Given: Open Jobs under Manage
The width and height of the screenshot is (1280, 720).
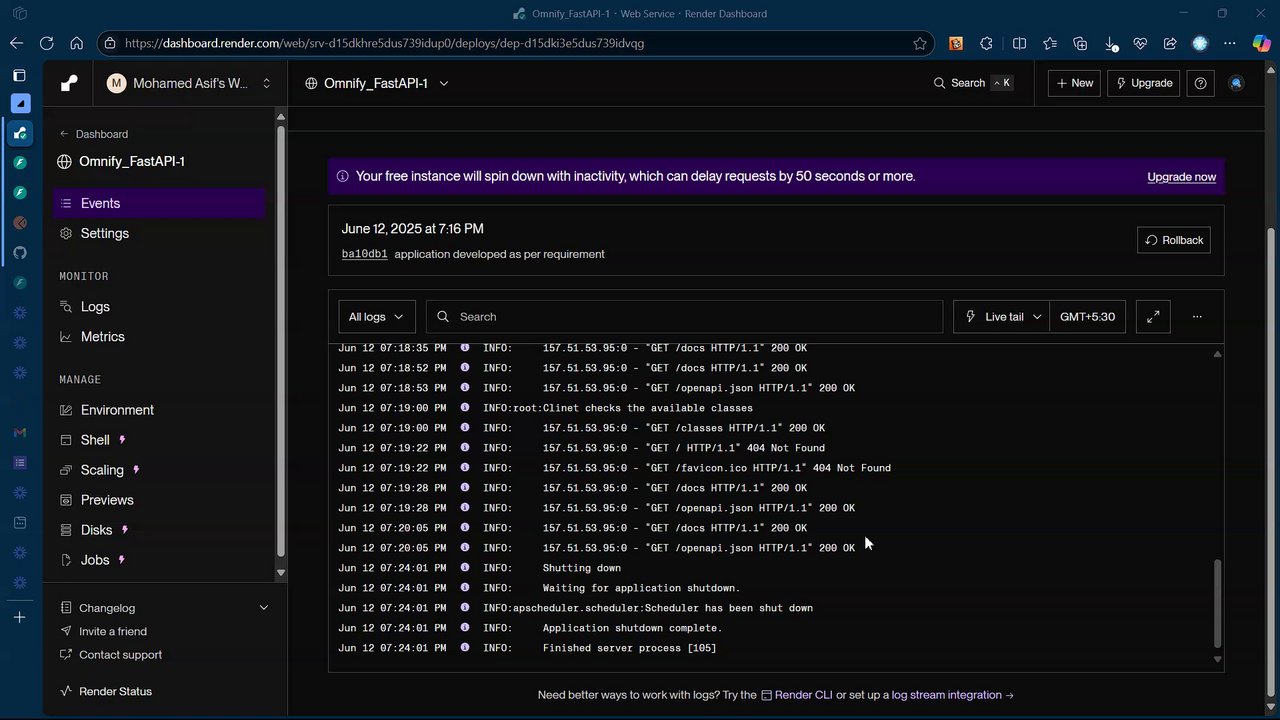Looking at the screenshot, I should 160,560.
